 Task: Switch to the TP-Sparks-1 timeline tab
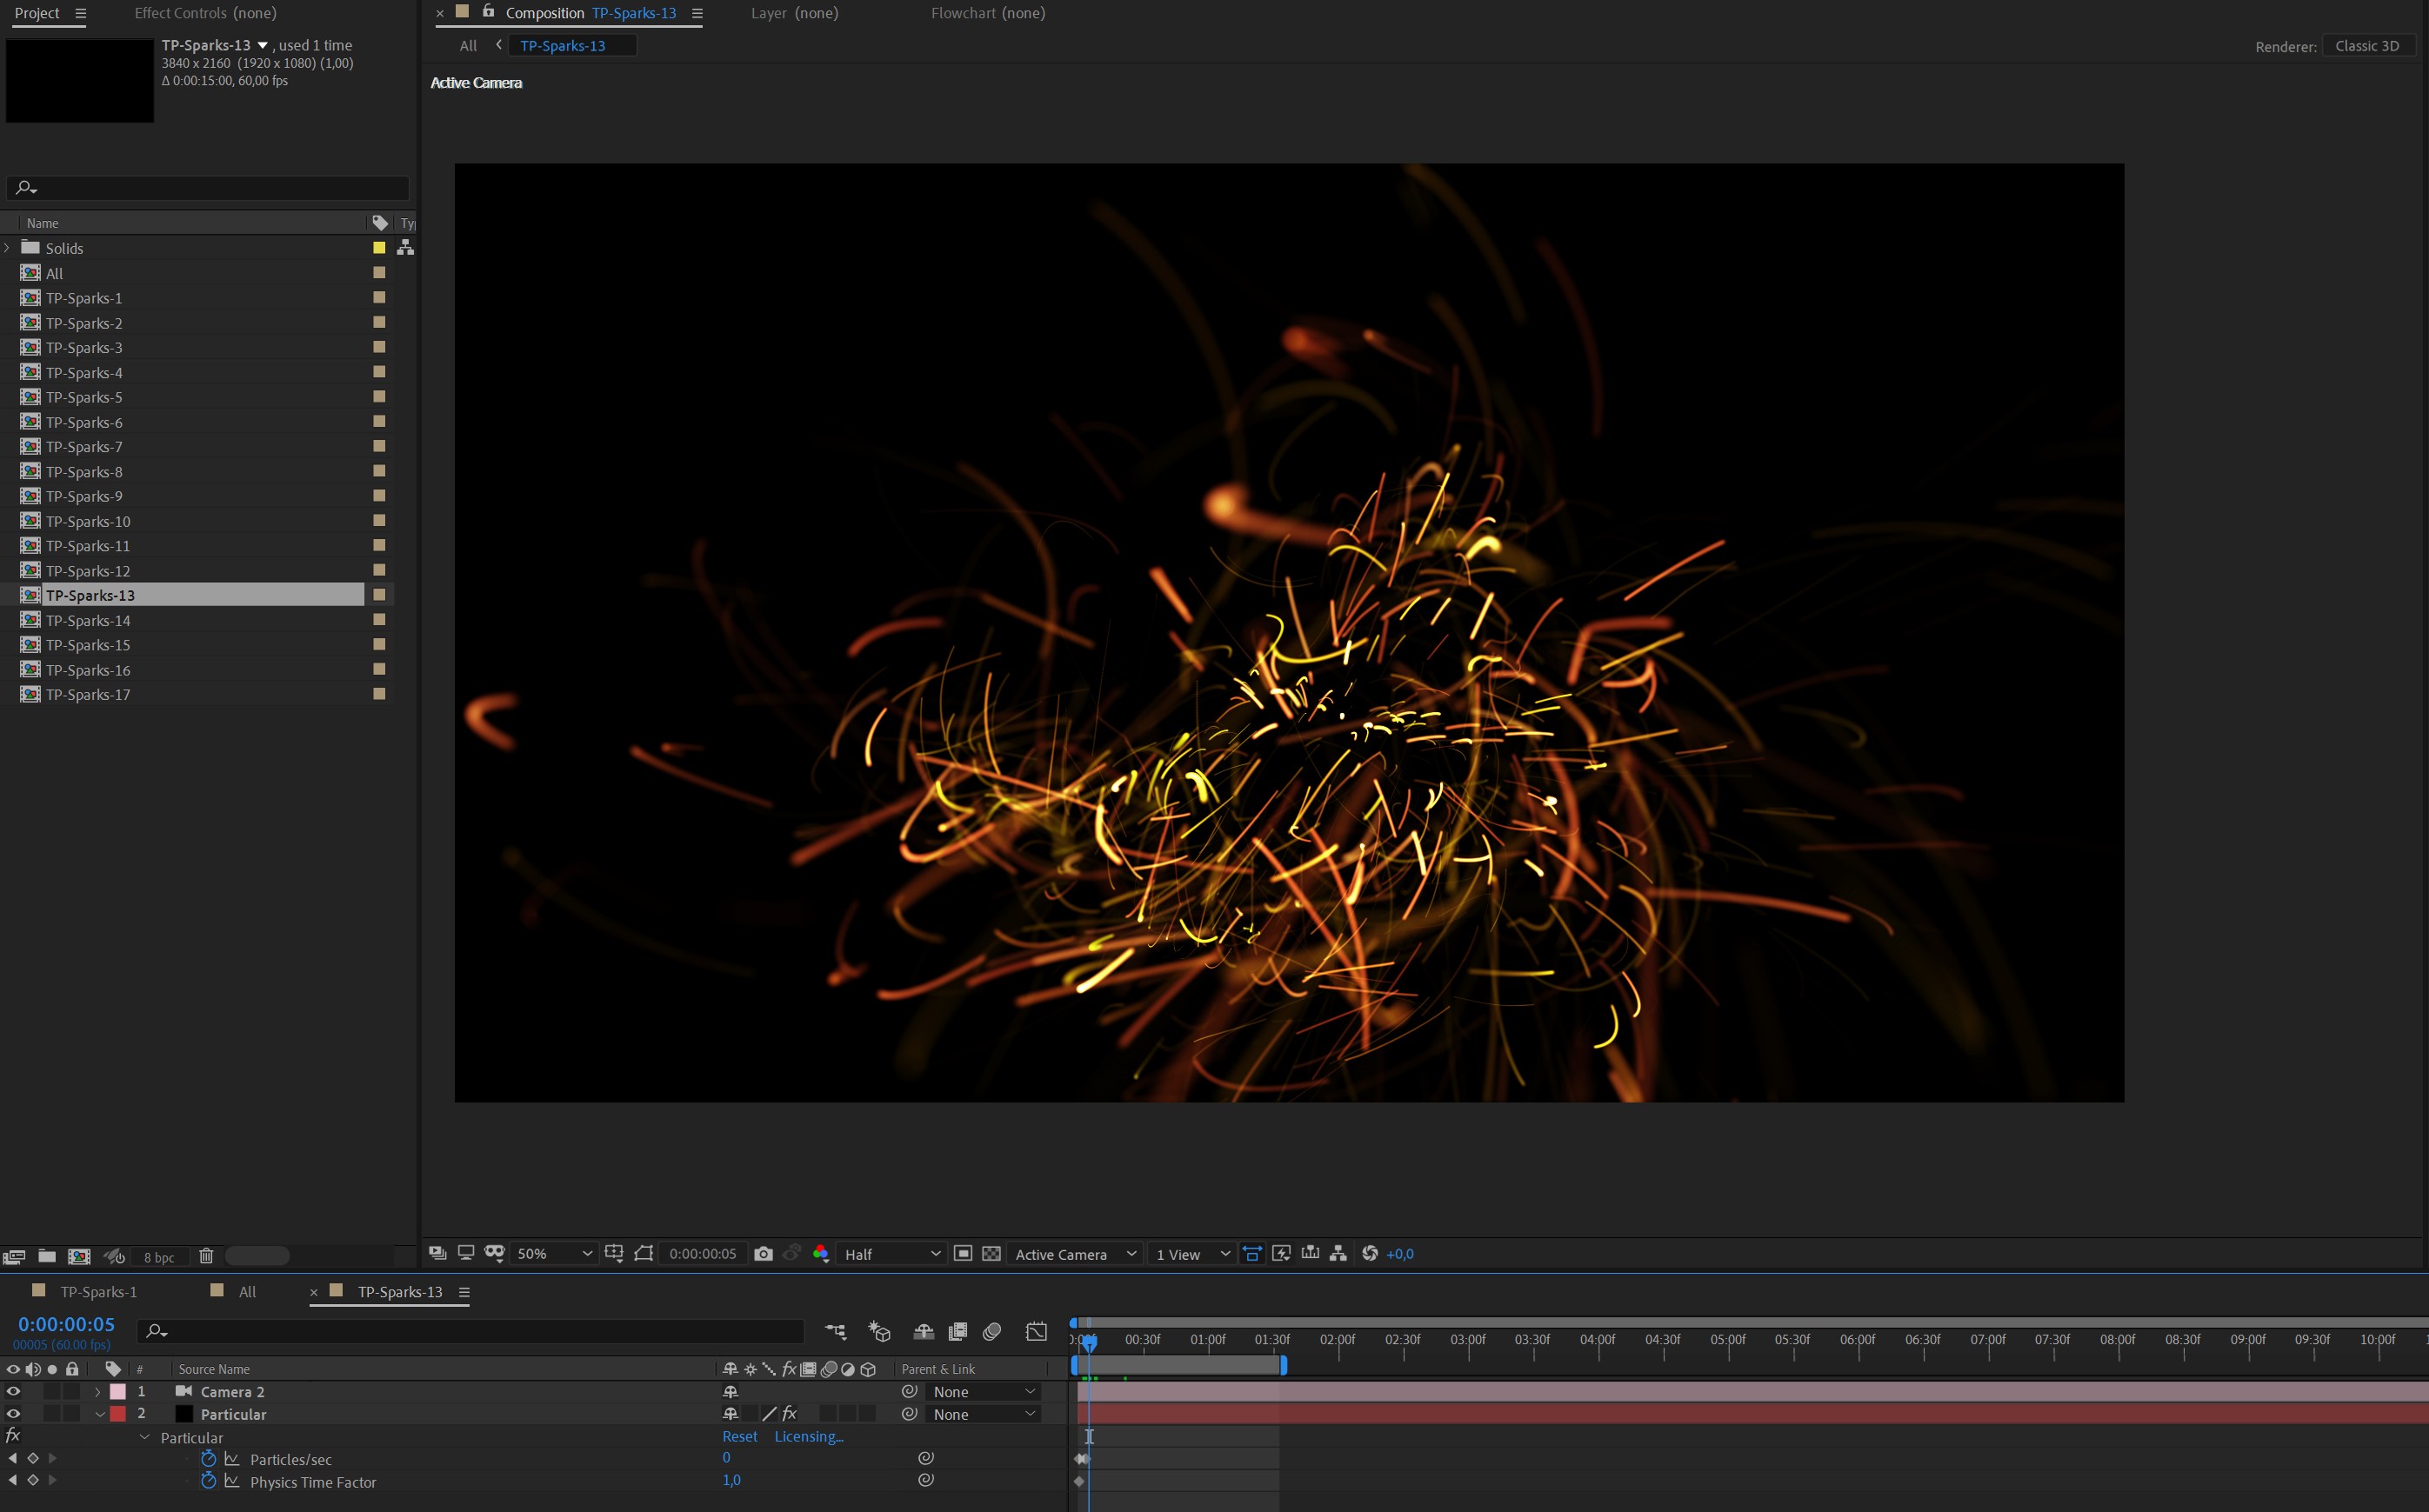[98, 1292]
